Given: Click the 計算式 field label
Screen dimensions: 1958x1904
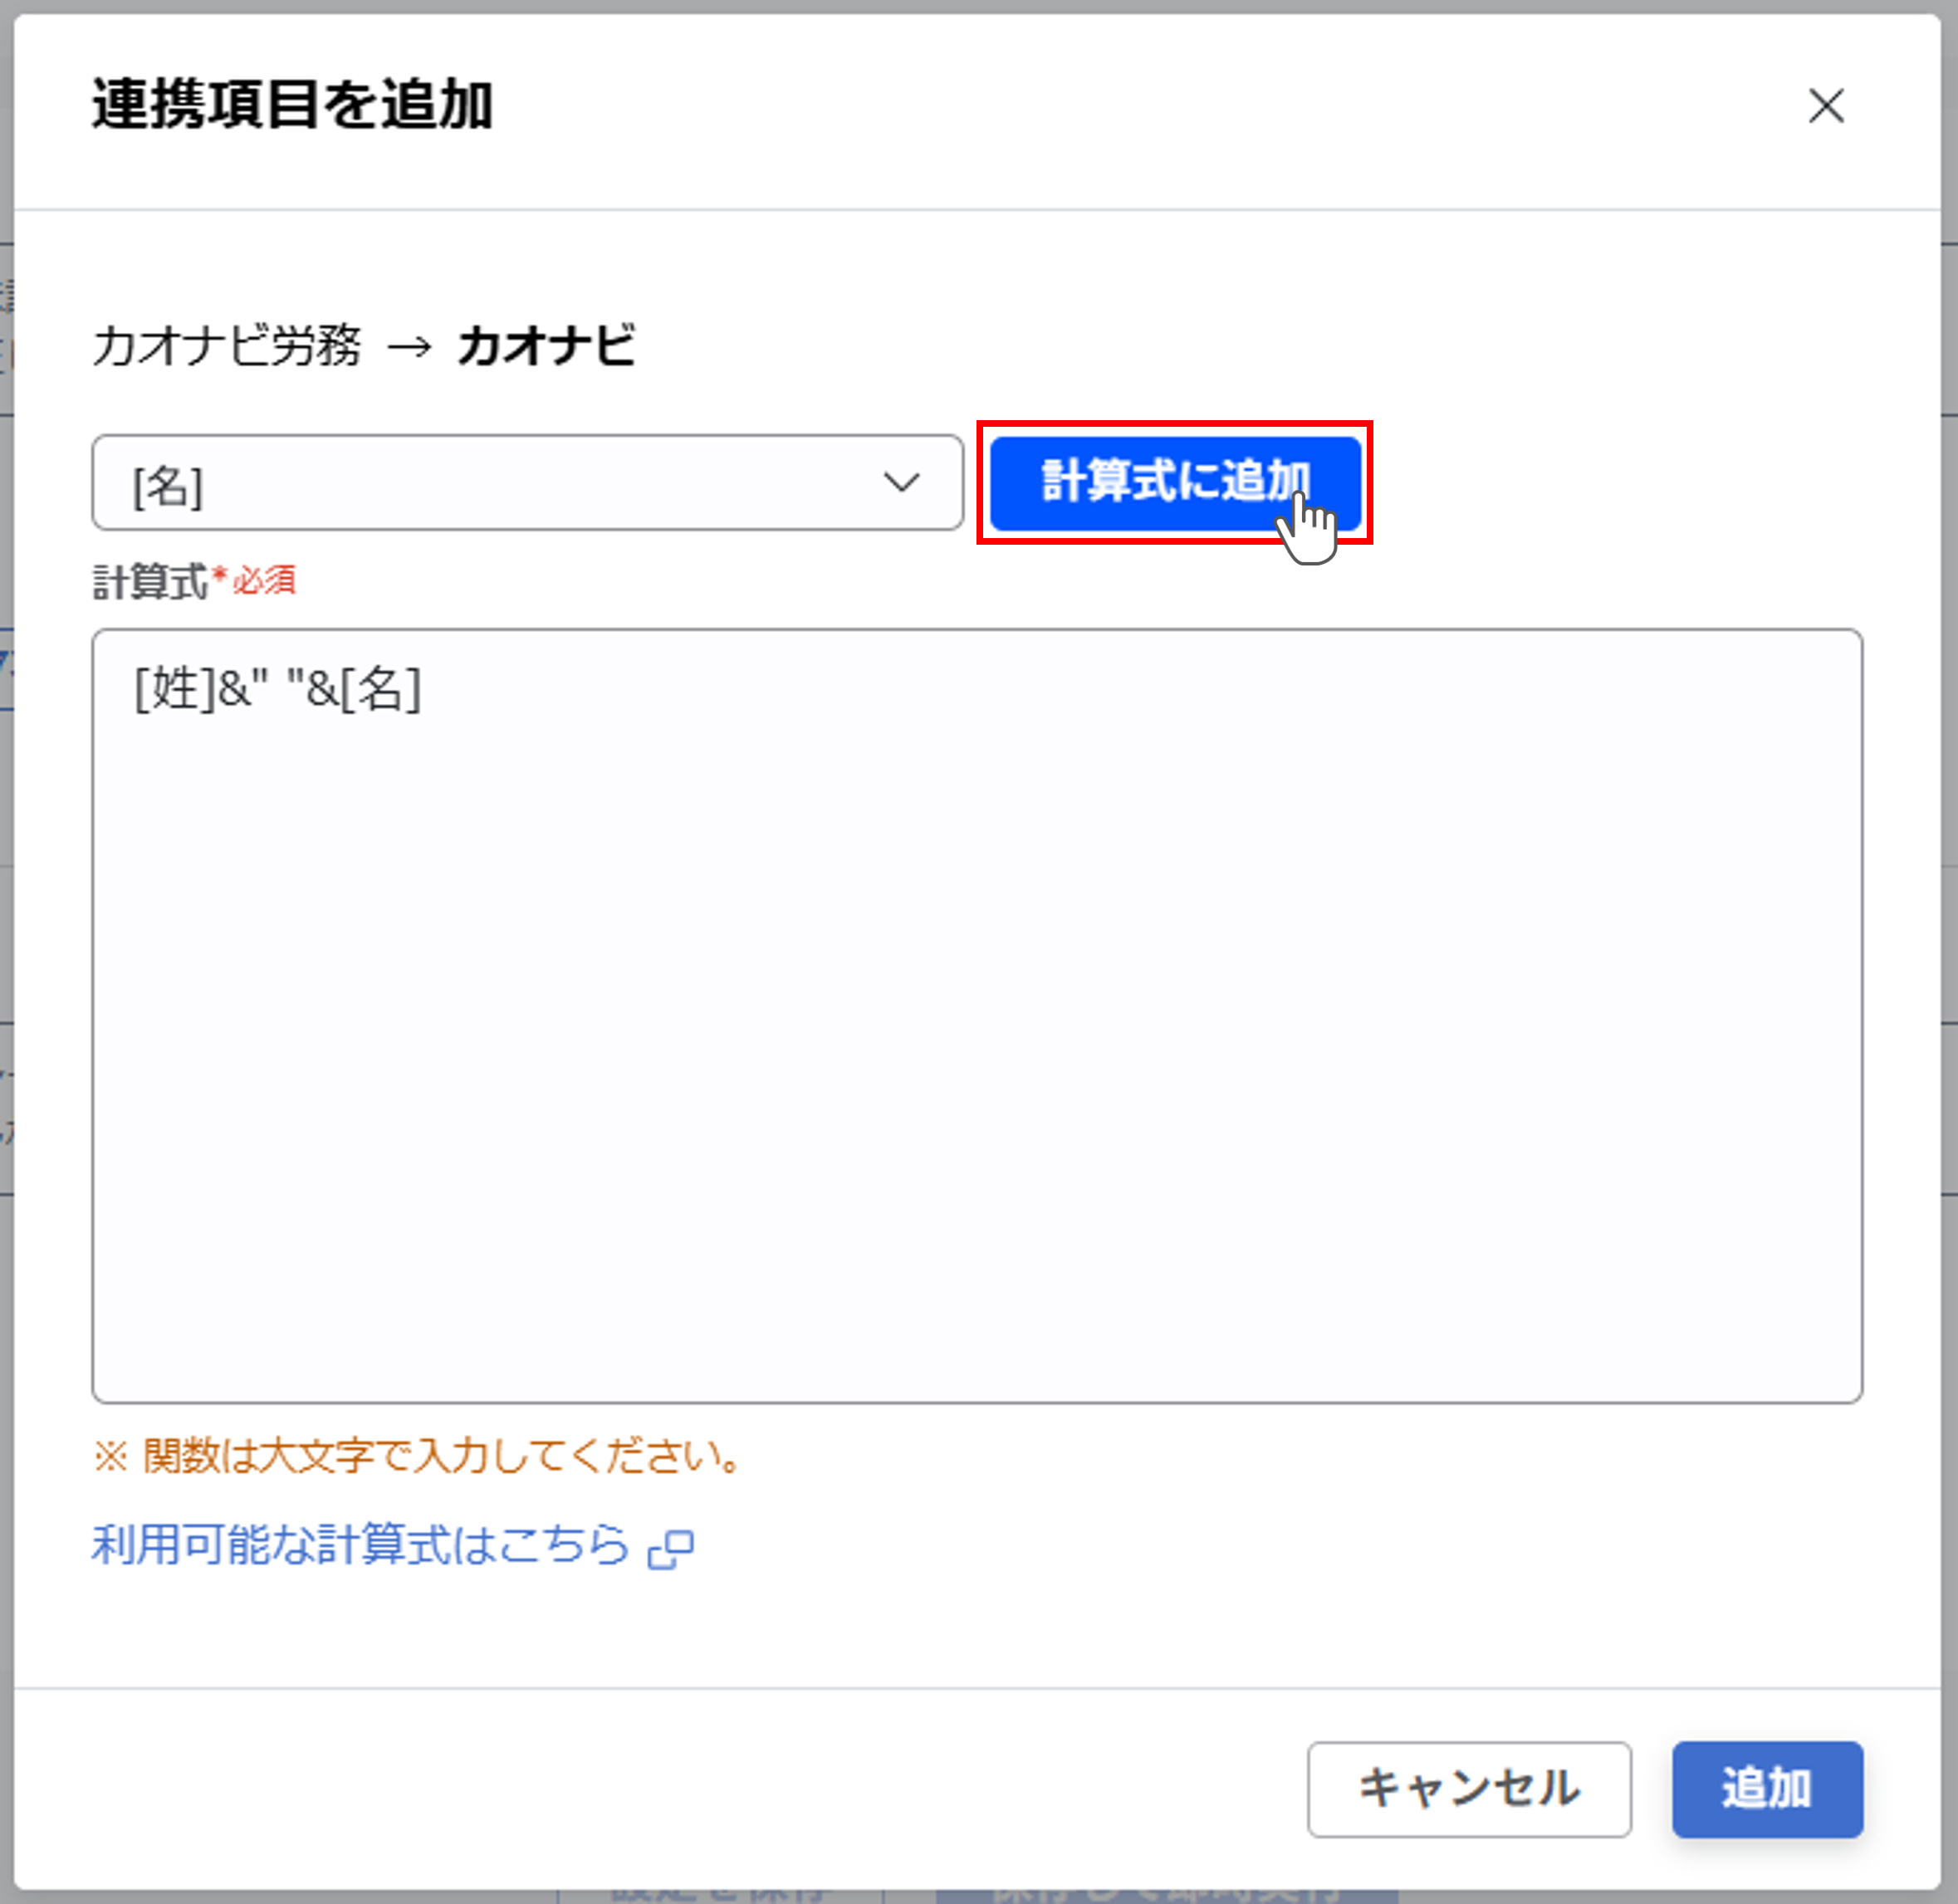Looking at the screenshot, I should tap(152, 579).
